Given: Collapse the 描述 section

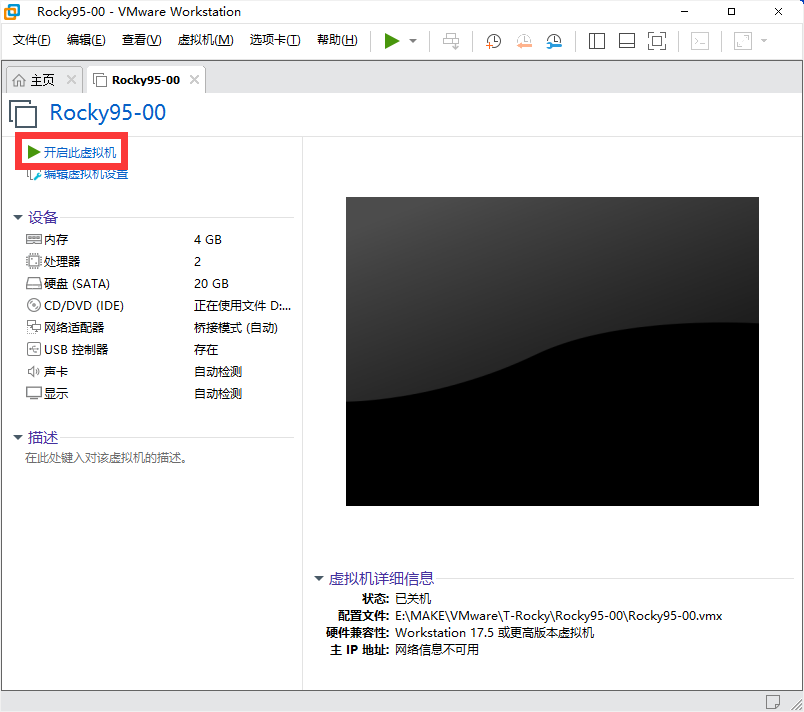Looking at the screenshot, I should tap(18, 437).
